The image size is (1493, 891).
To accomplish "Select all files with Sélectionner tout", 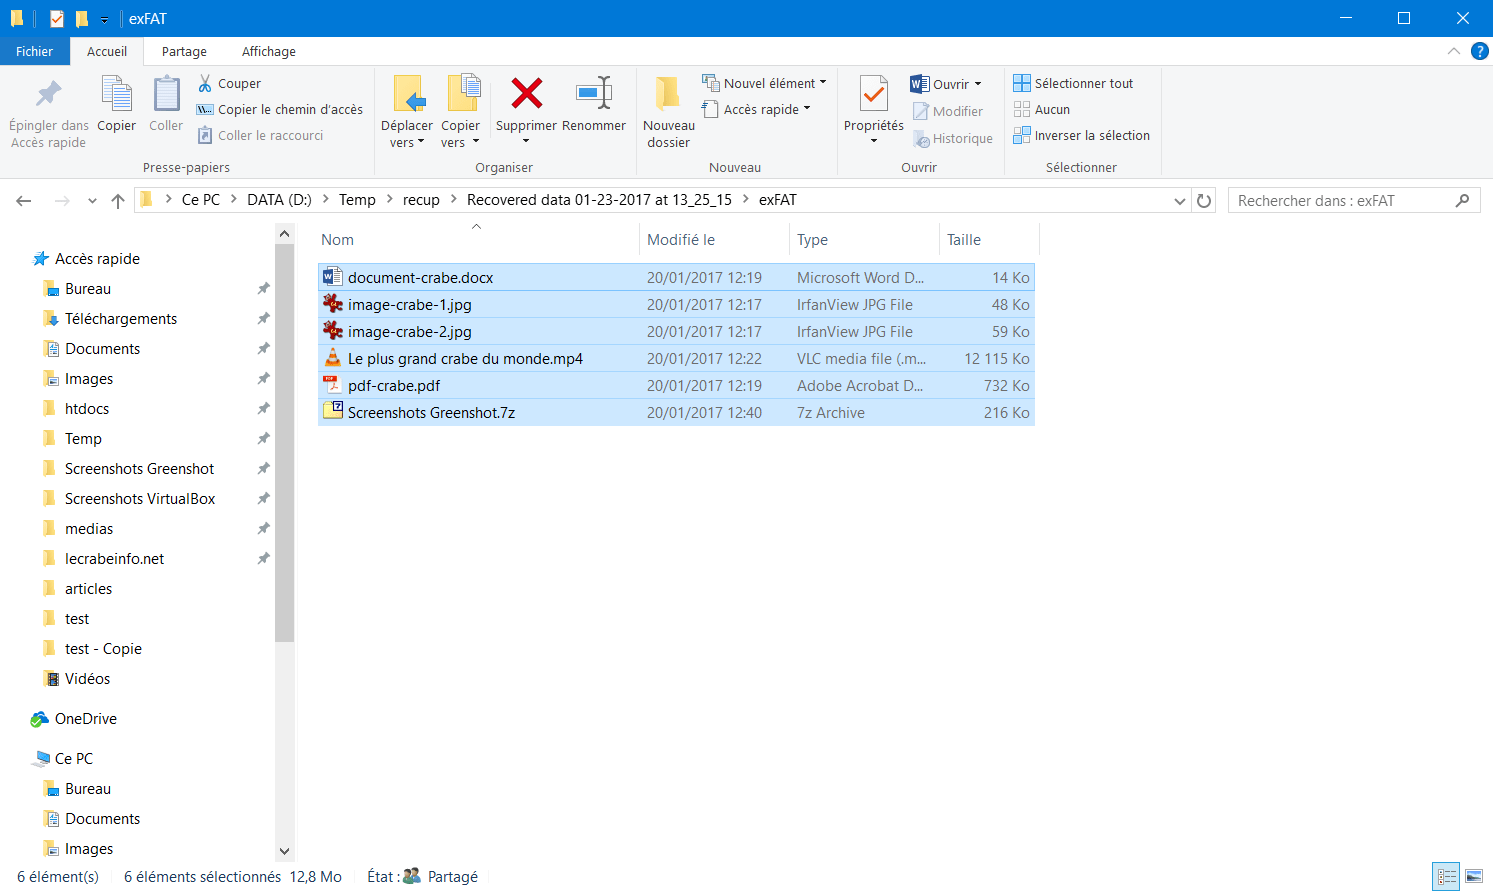I will (1073, 84).
